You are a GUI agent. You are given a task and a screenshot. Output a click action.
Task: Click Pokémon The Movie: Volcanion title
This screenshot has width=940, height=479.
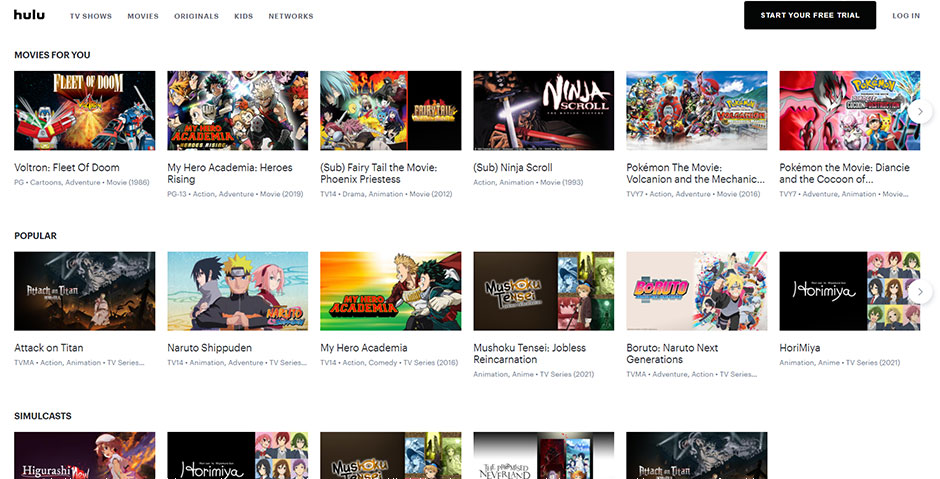695,173
